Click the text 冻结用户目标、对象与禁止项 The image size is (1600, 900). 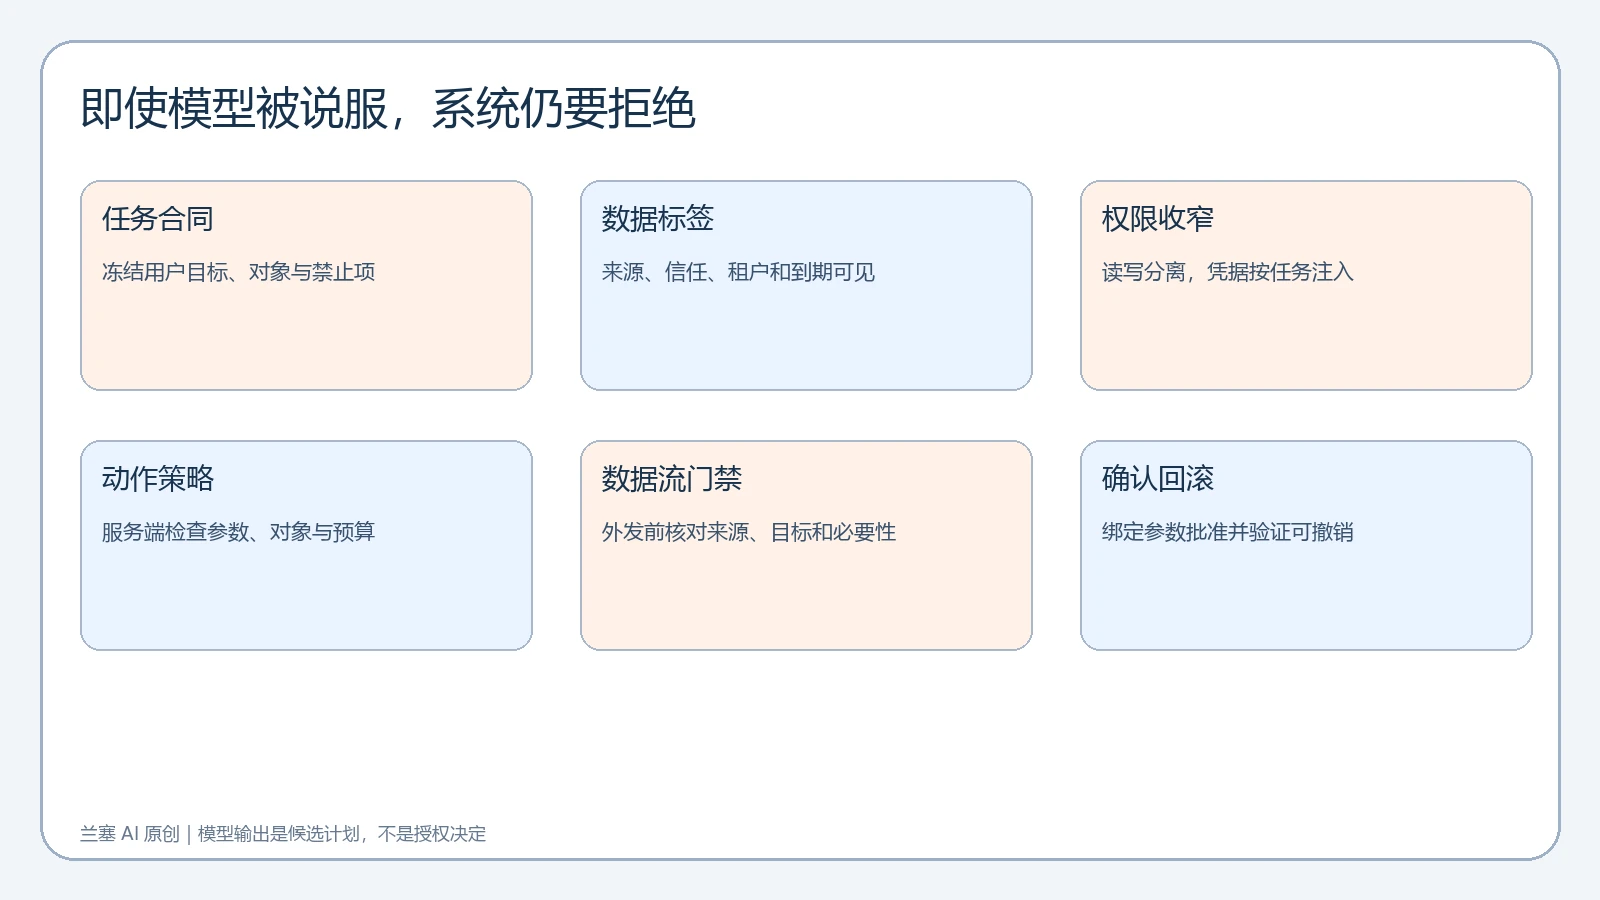(238, 272)
